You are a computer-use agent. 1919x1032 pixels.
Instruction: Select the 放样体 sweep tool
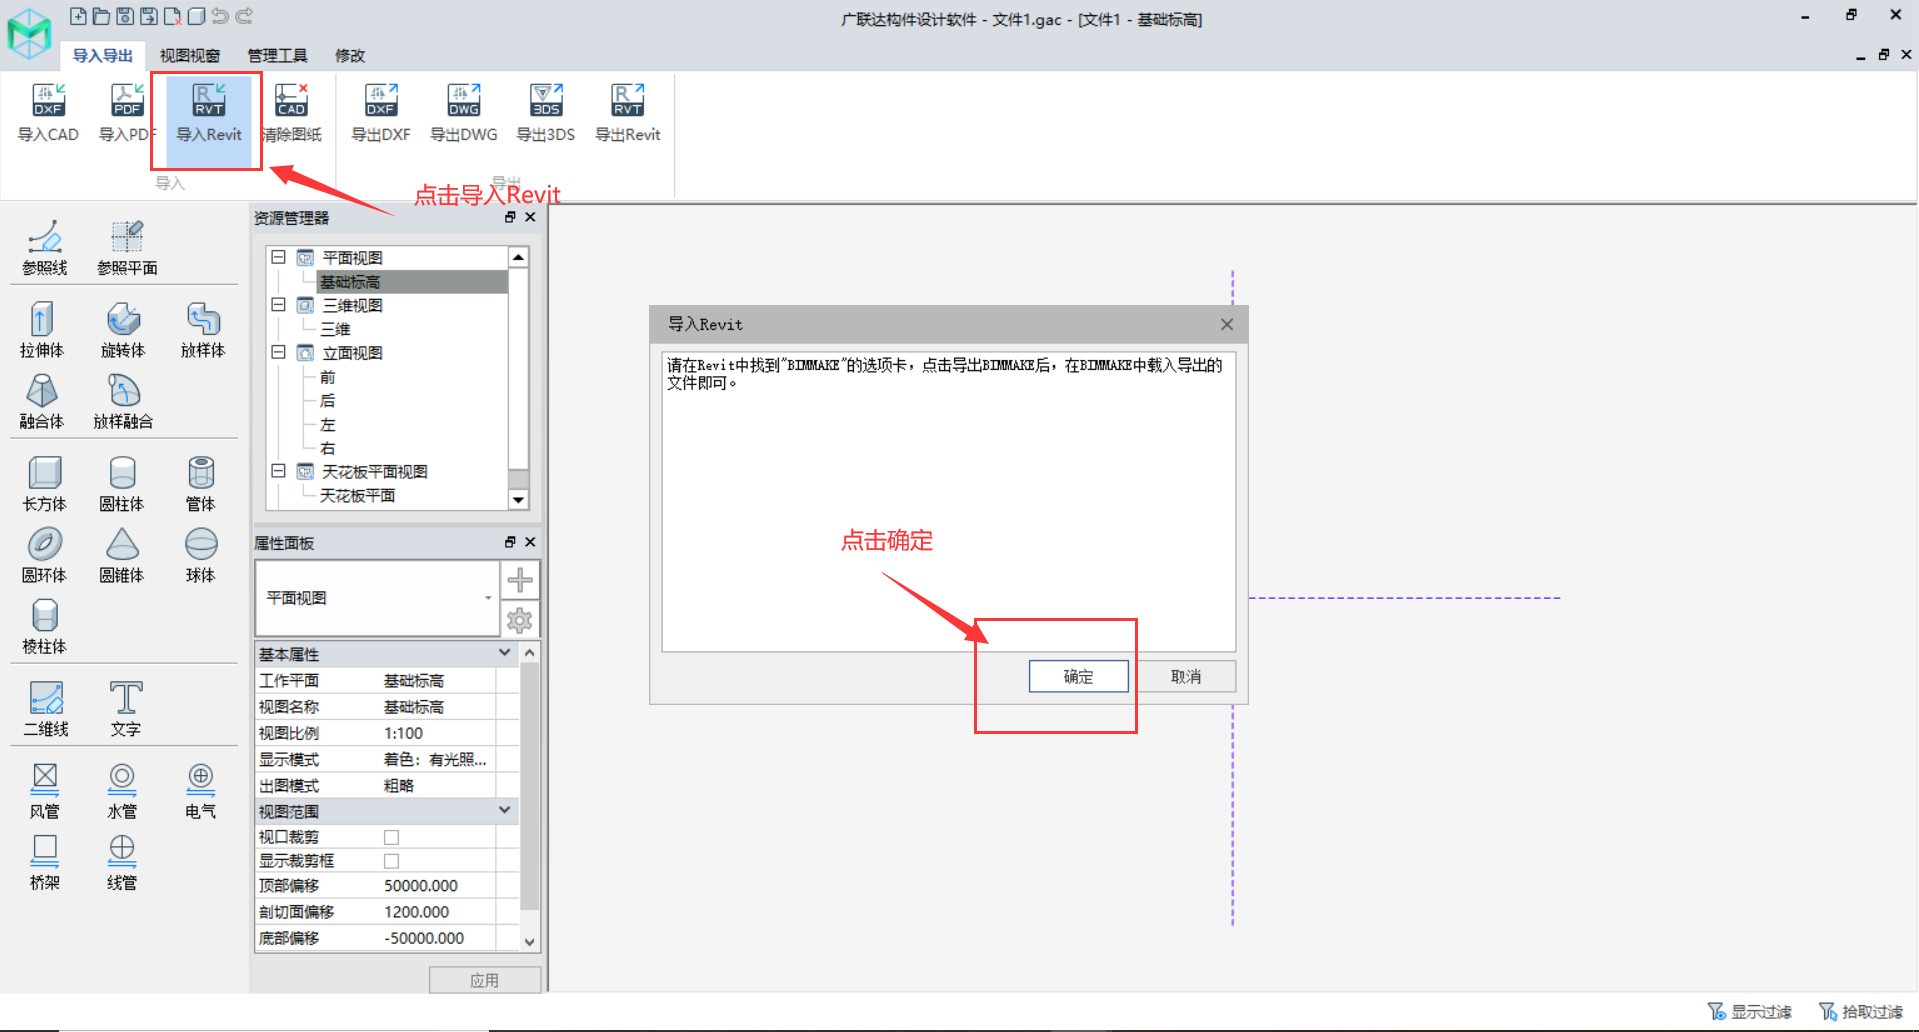203,330
